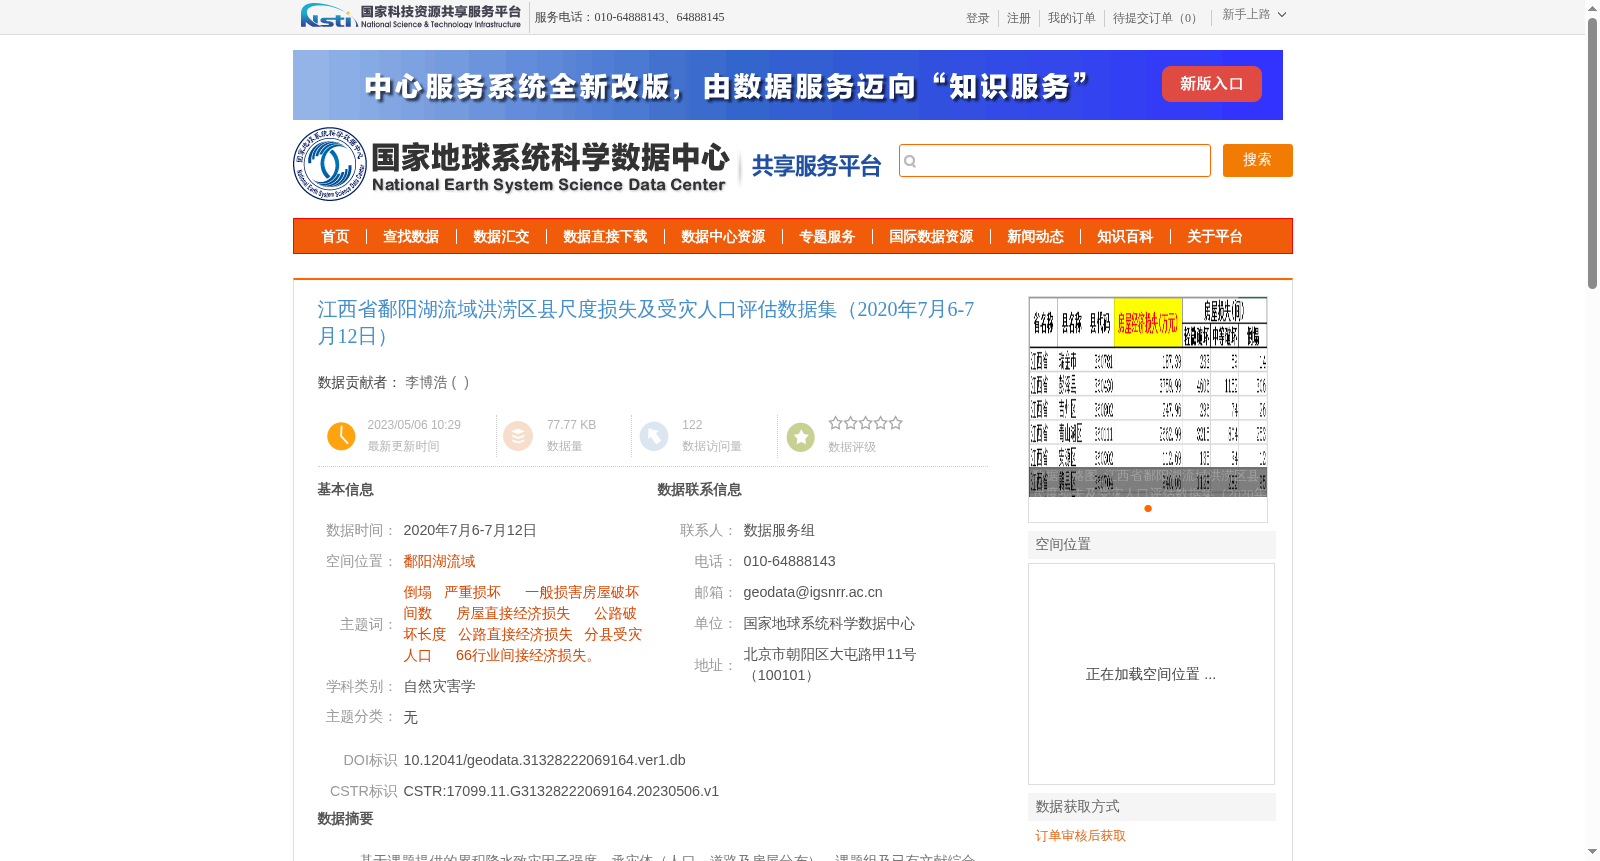Click the 鄱阳湖流域 location link
Image resolution: width=1600 pixels, height=861 pixels.
[x=439, y=561]
